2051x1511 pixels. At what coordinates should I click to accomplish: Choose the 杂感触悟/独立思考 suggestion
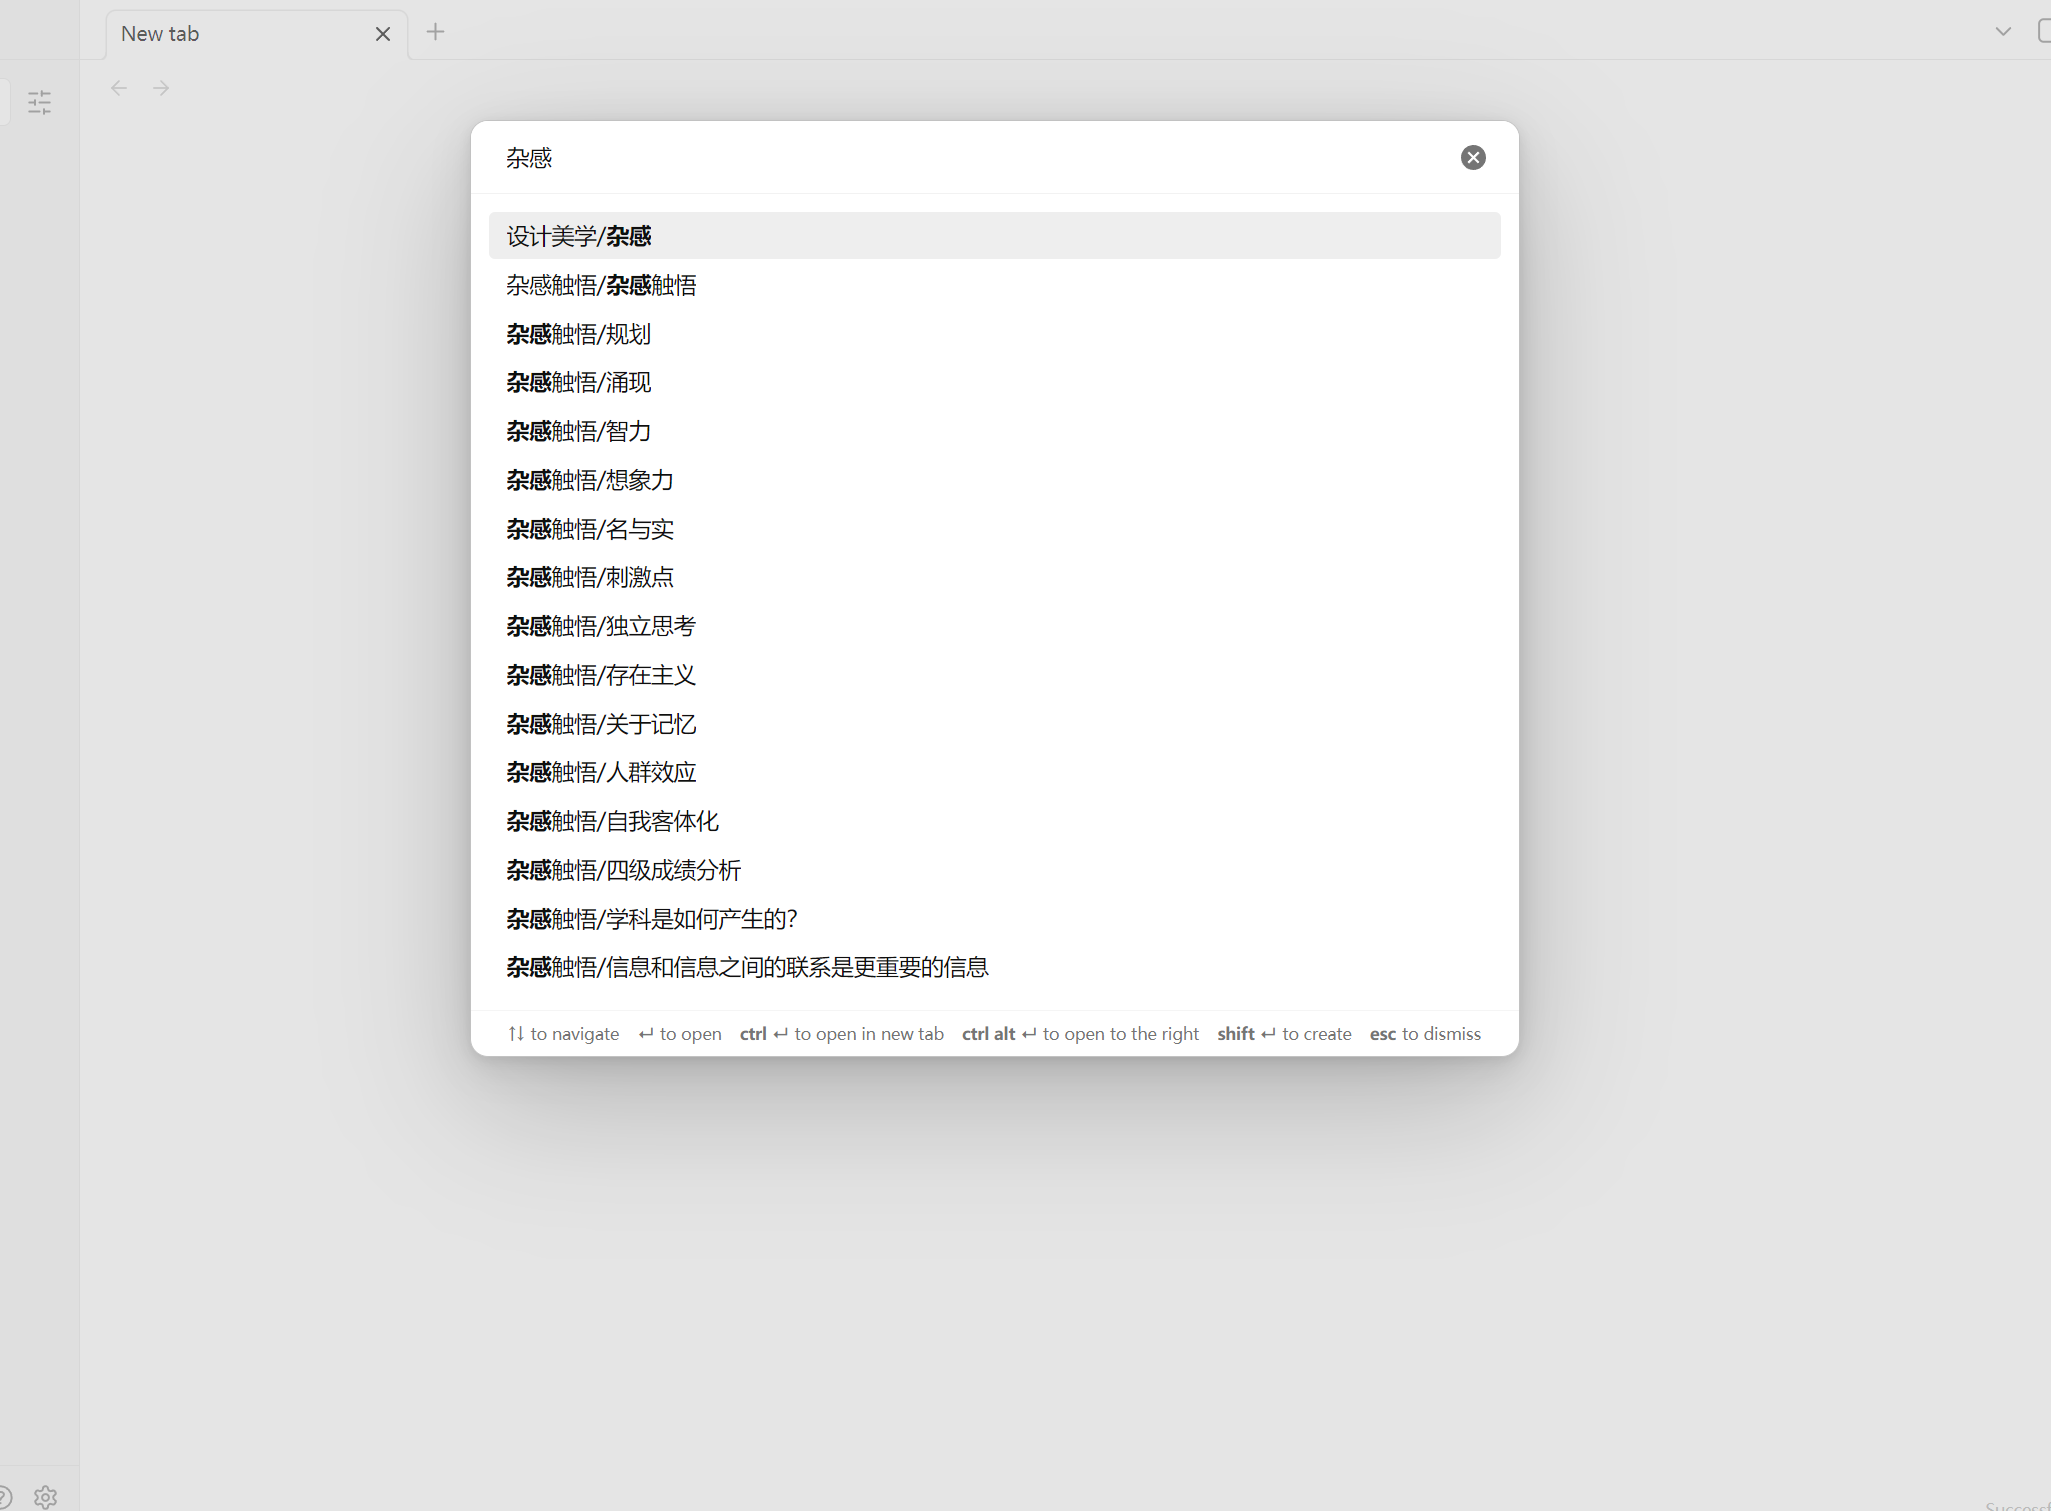601,626
